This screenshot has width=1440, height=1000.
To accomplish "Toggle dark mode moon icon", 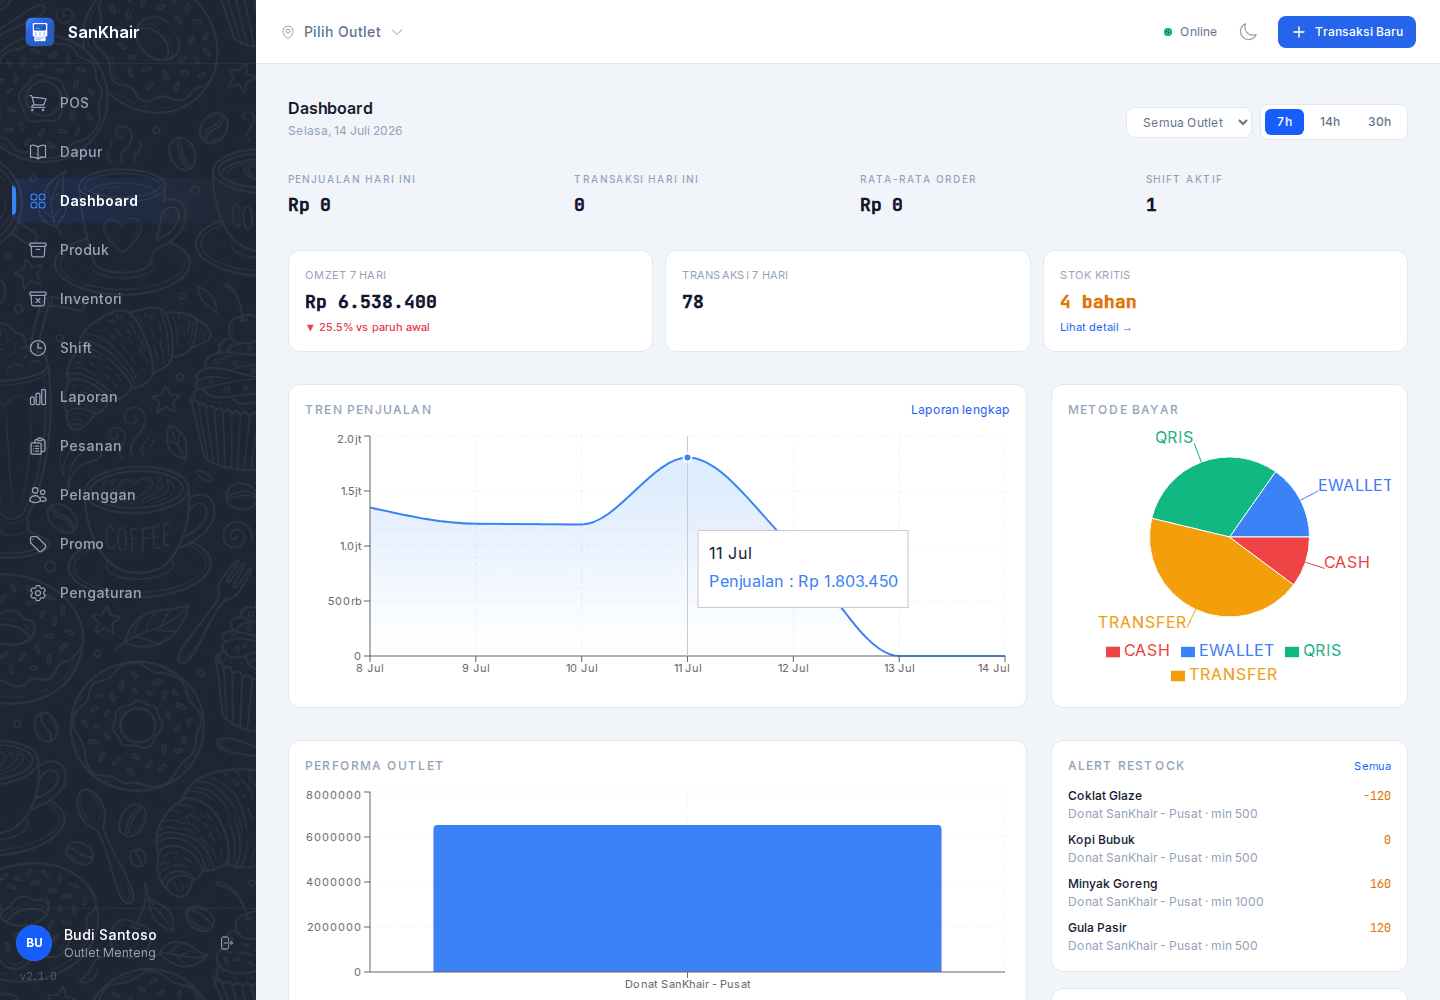I will [1248, 32].
